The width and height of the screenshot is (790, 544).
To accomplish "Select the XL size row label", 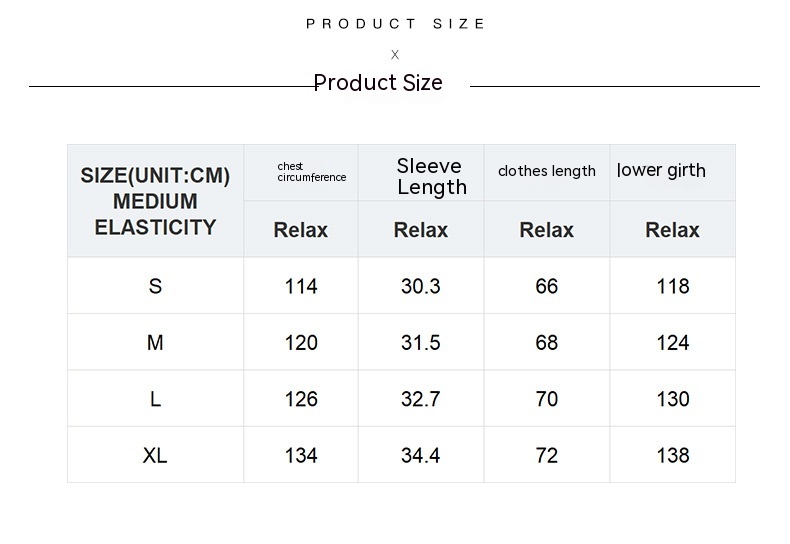I will pos(155,455).
